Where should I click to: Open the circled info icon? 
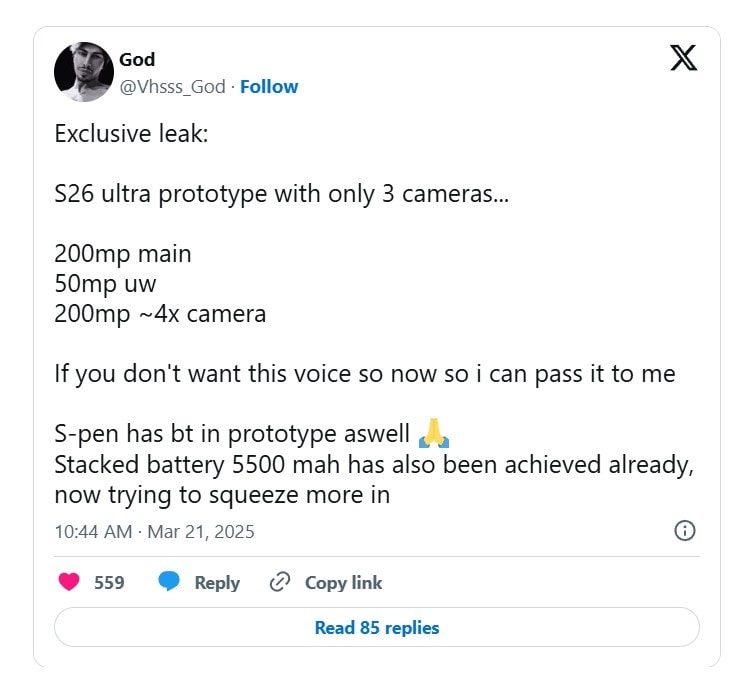tap(685, 531)
